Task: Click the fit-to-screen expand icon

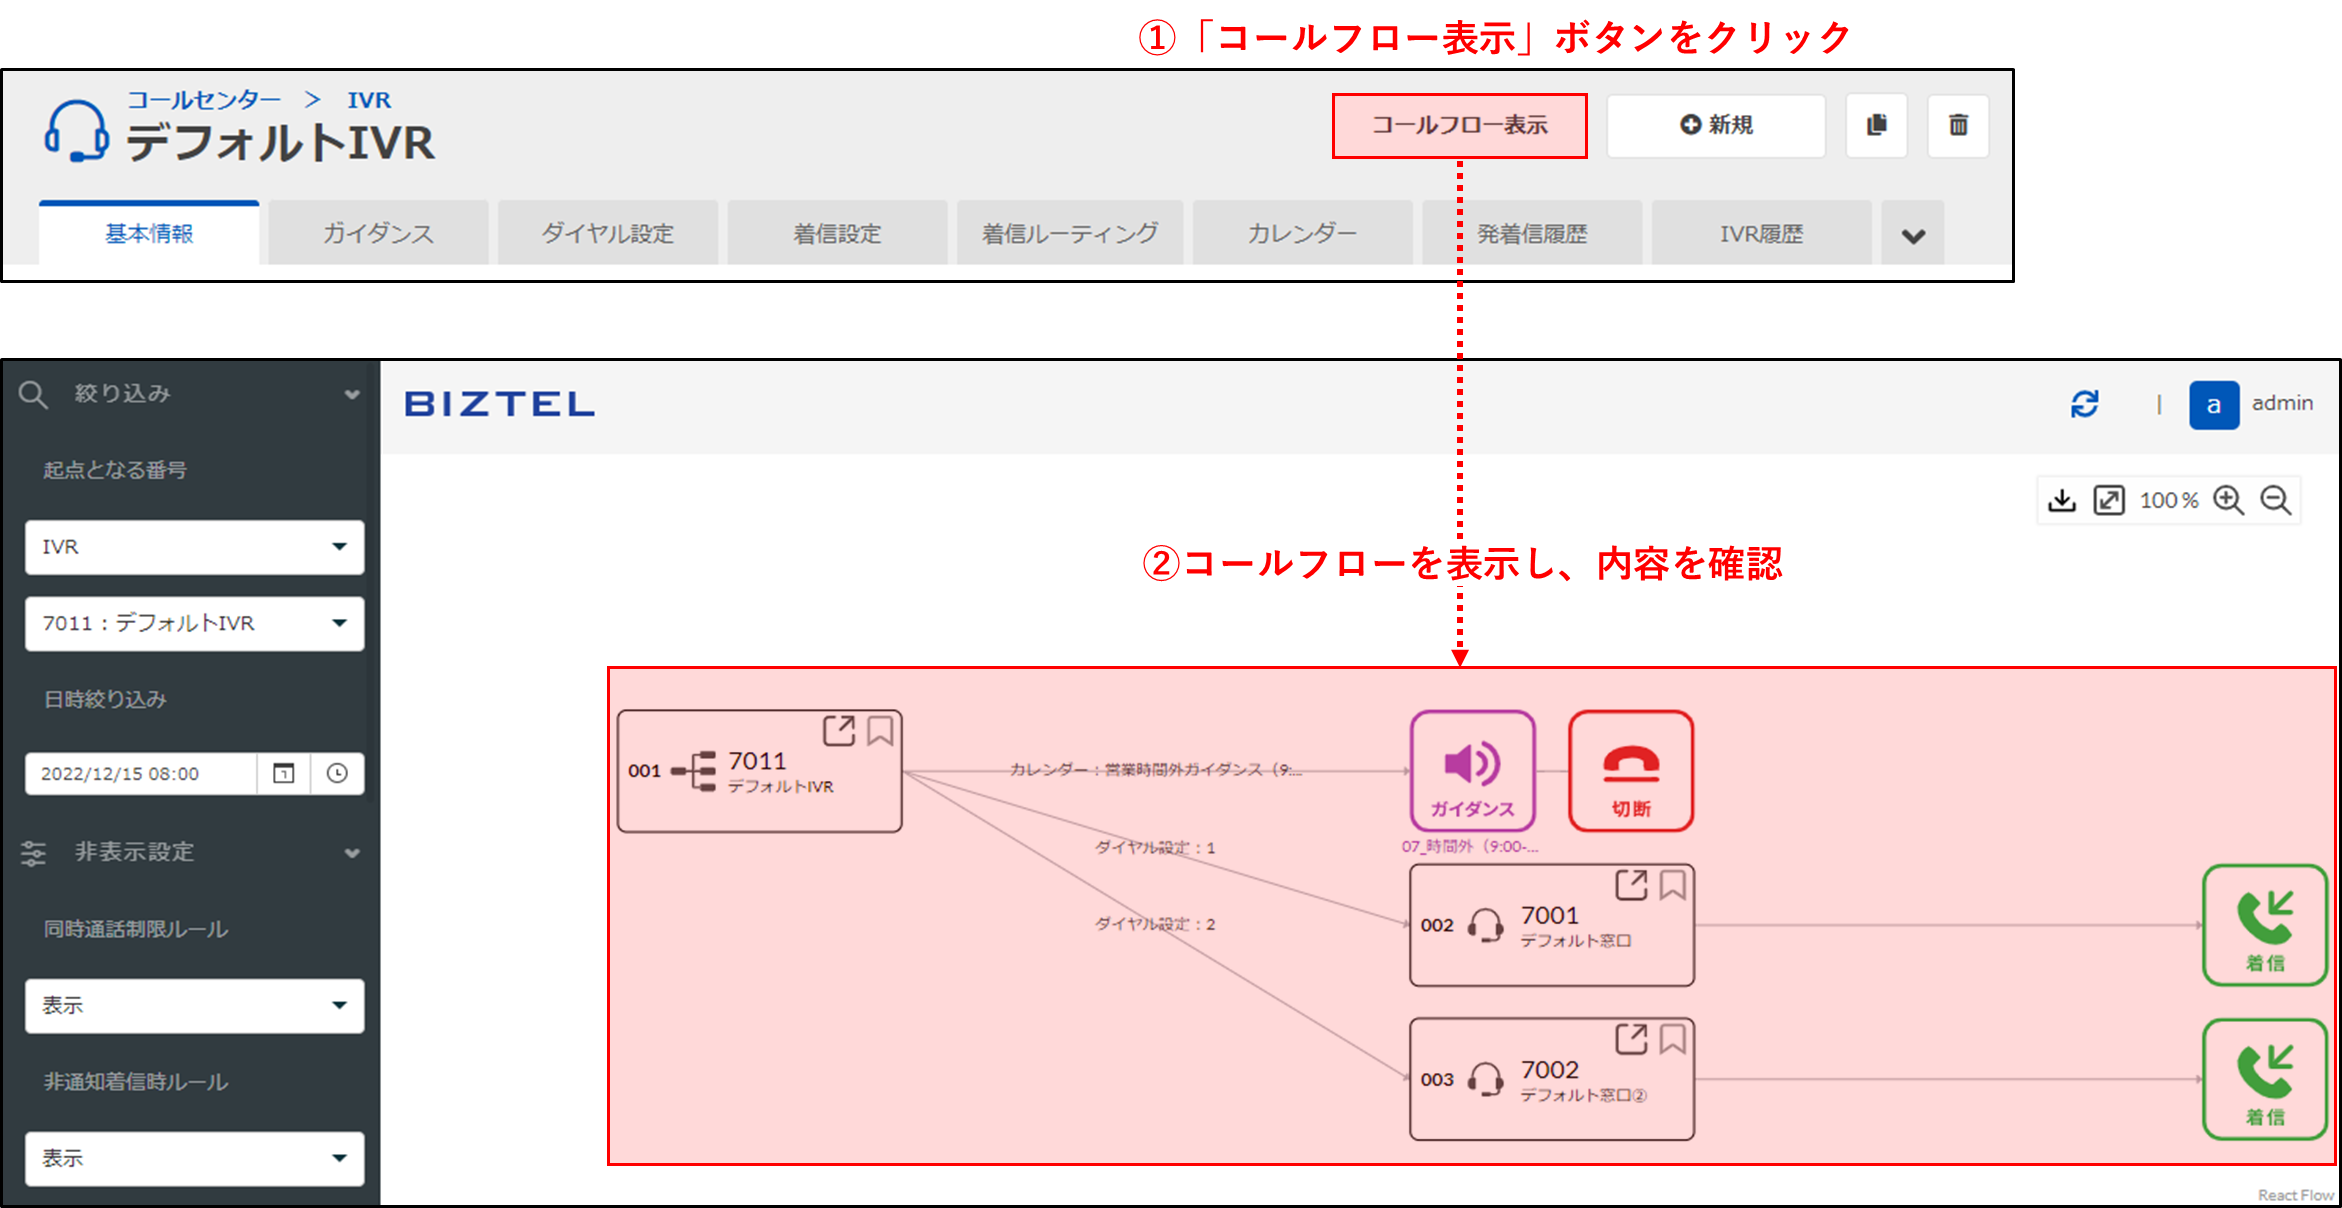Action: (2109, 500)
